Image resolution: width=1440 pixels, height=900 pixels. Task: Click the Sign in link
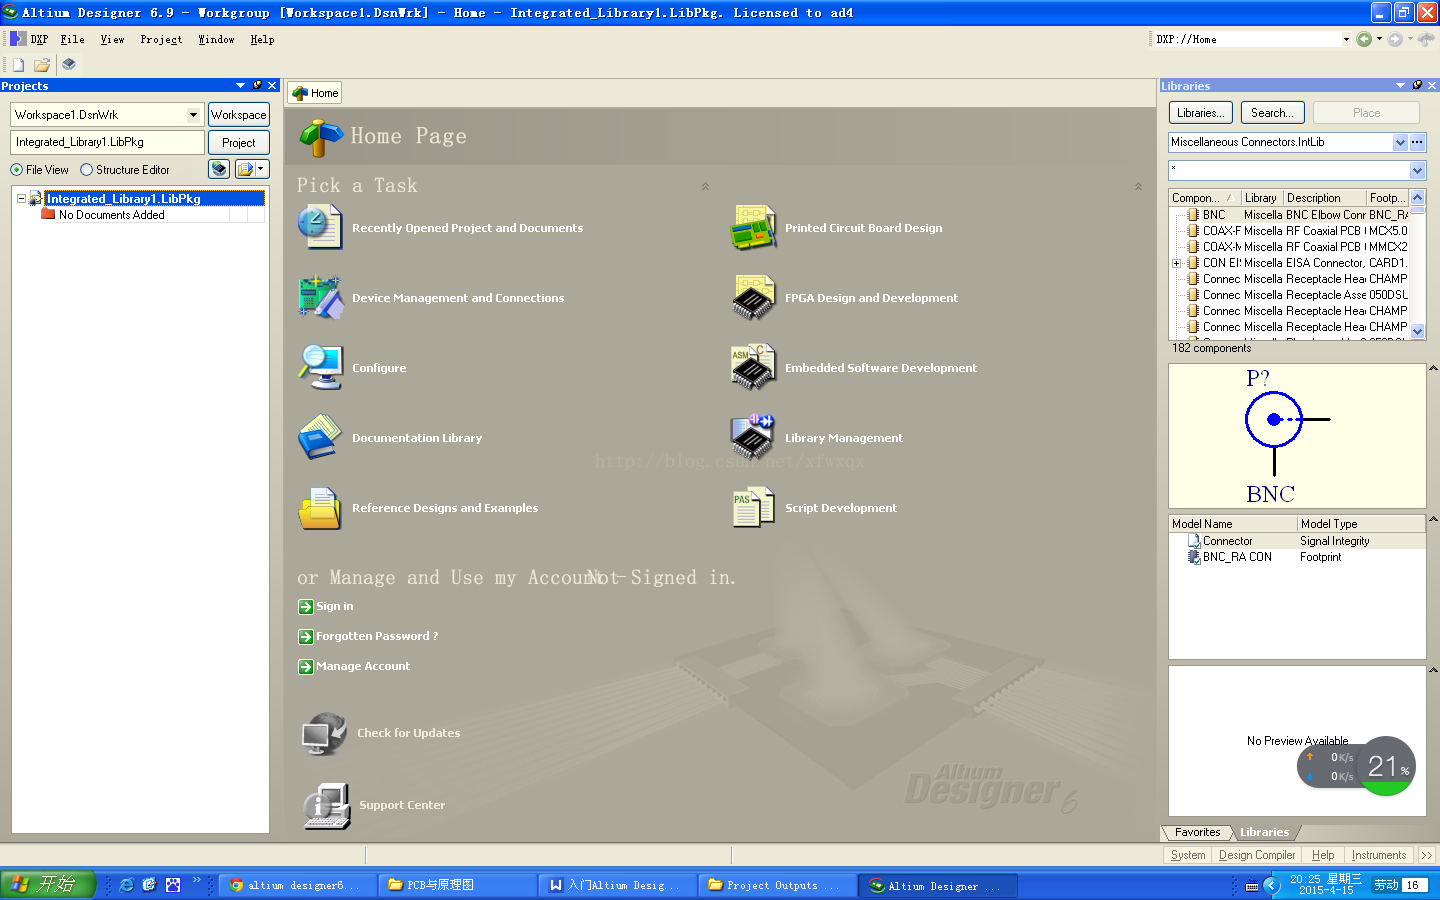click(334, 606)
